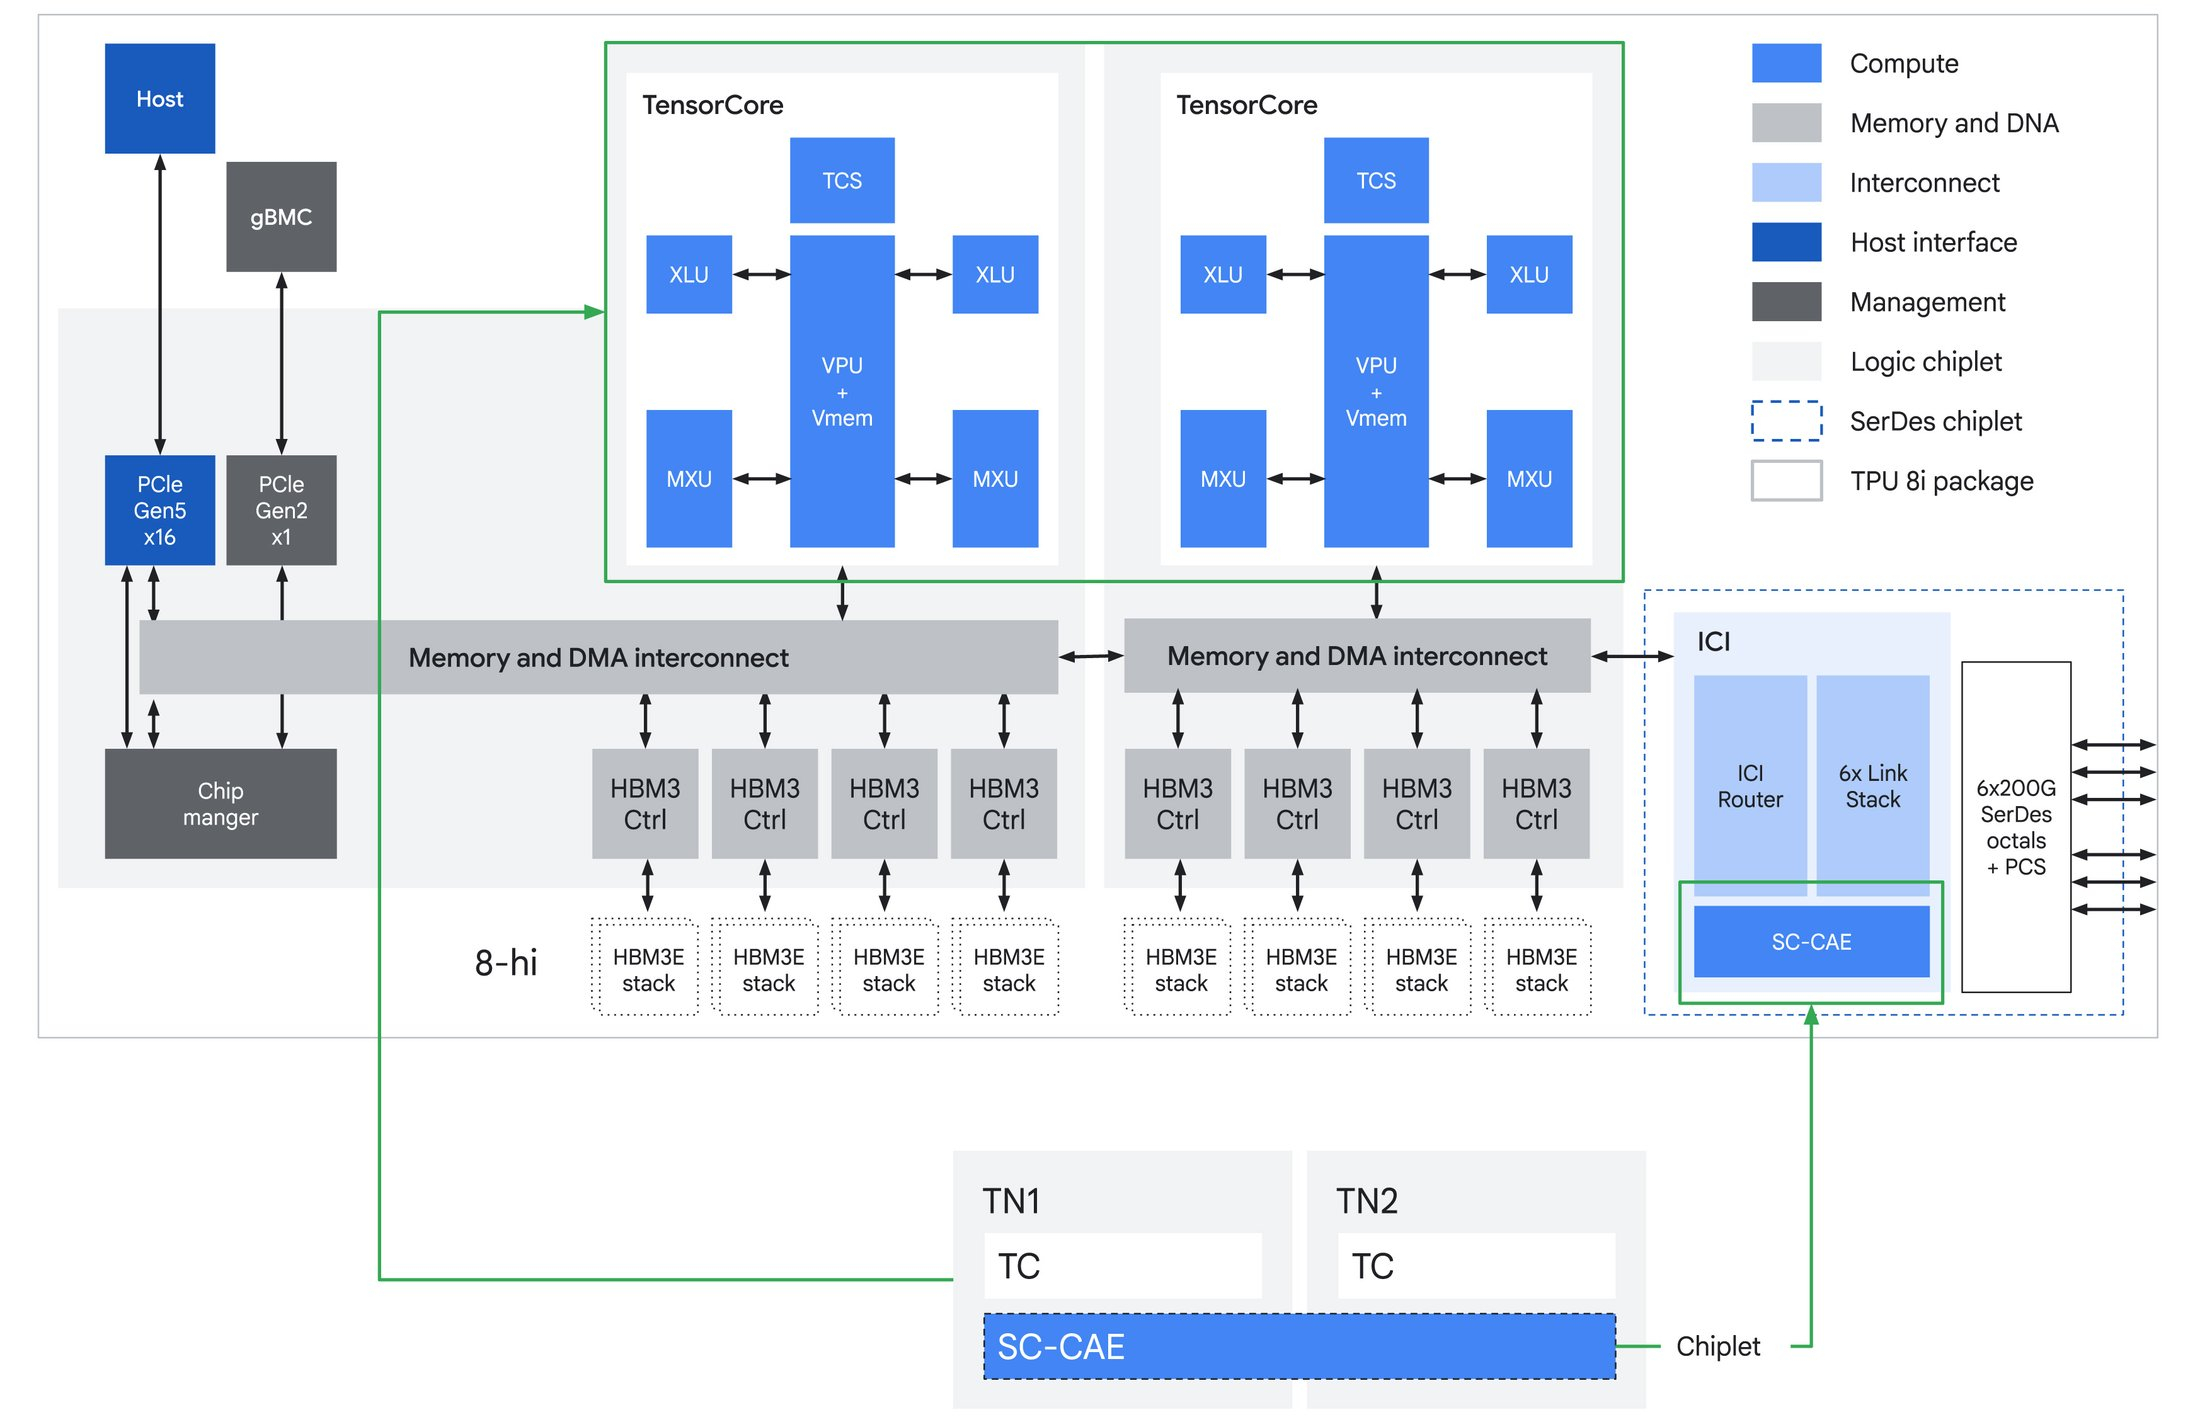This screenshot has height=1422, width=2200.
Task: Click the Compute legend color swatch
Action: (1786, 63)
